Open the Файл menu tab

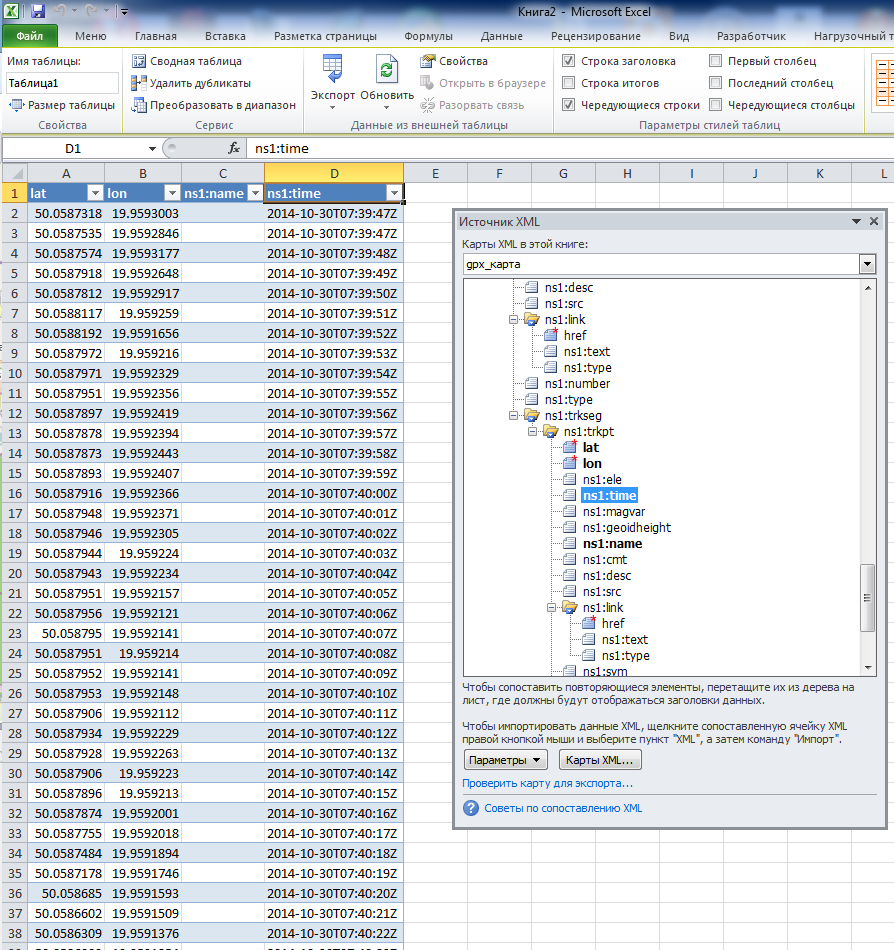click(29, 36)
